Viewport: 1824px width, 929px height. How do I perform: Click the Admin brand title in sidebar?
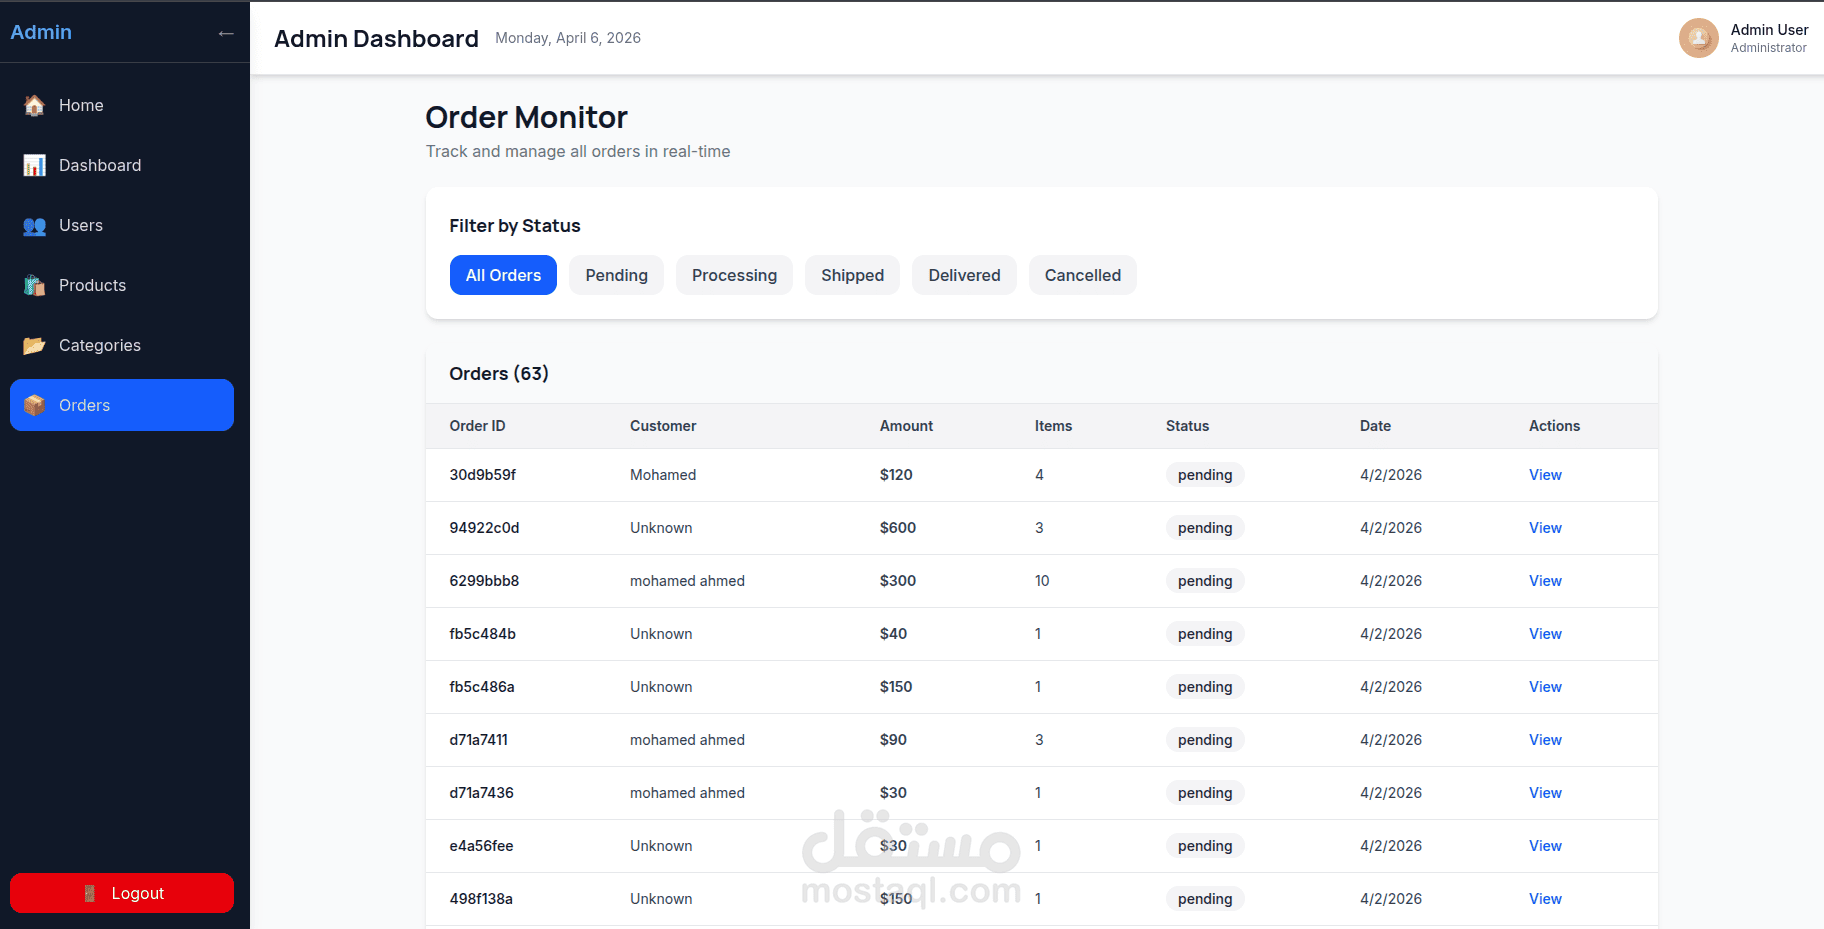(x=41, y=32)
